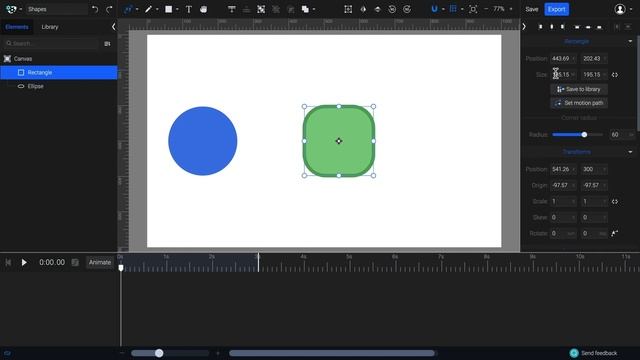Collapse the right properties panel
Screen dimensions: 640x360
tap(524, 27)
